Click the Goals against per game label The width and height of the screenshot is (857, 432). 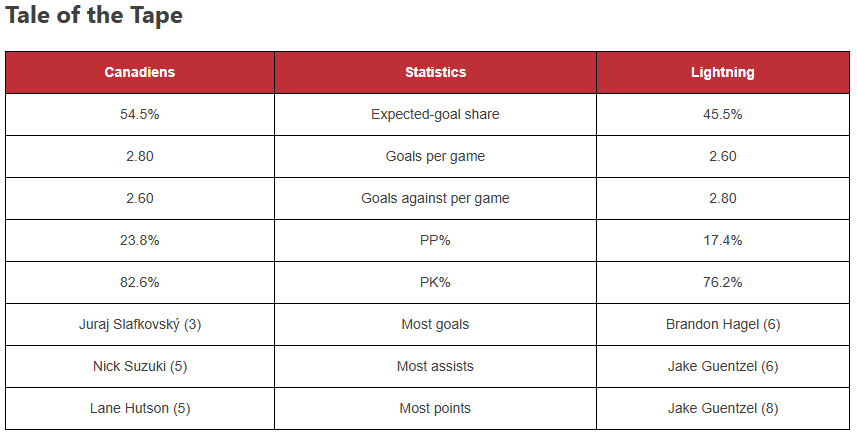[436, 199]
